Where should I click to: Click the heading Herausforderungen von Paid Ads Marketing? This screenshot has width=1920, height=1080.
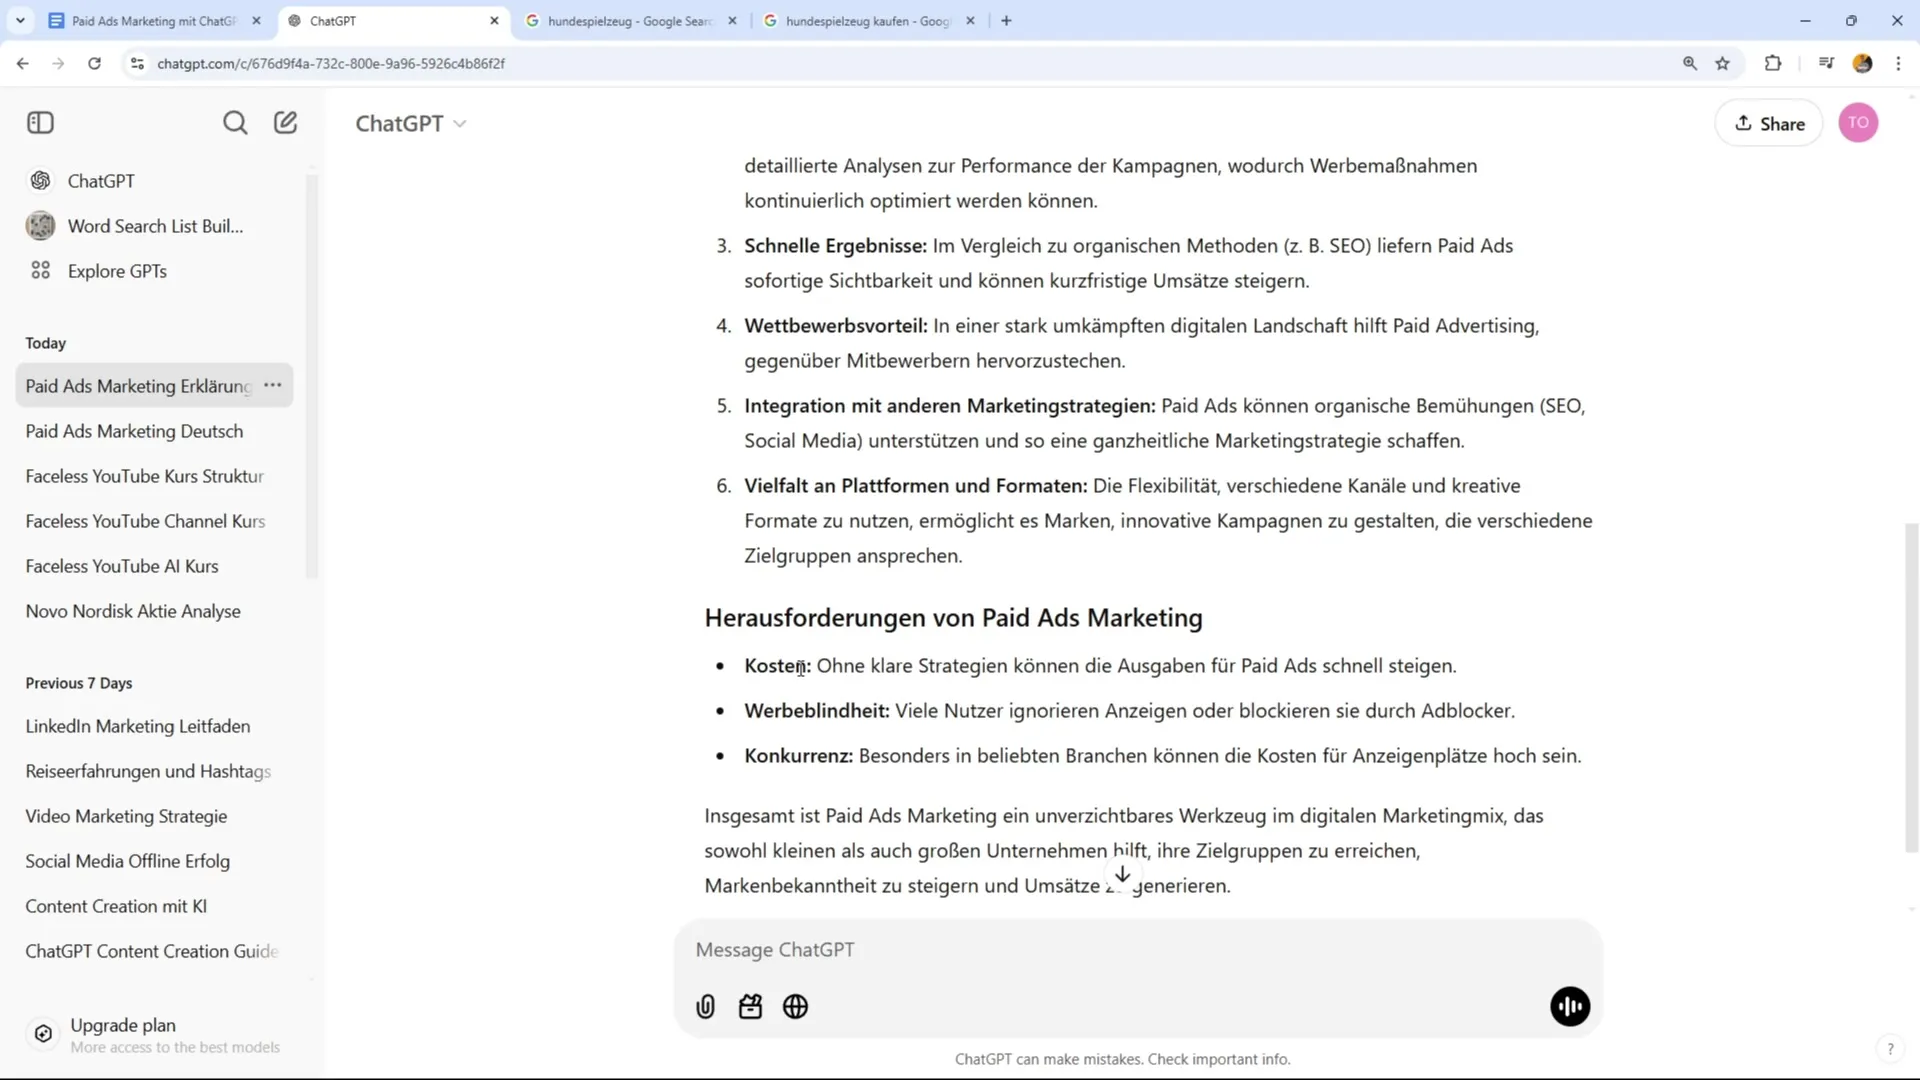point(953,618)
